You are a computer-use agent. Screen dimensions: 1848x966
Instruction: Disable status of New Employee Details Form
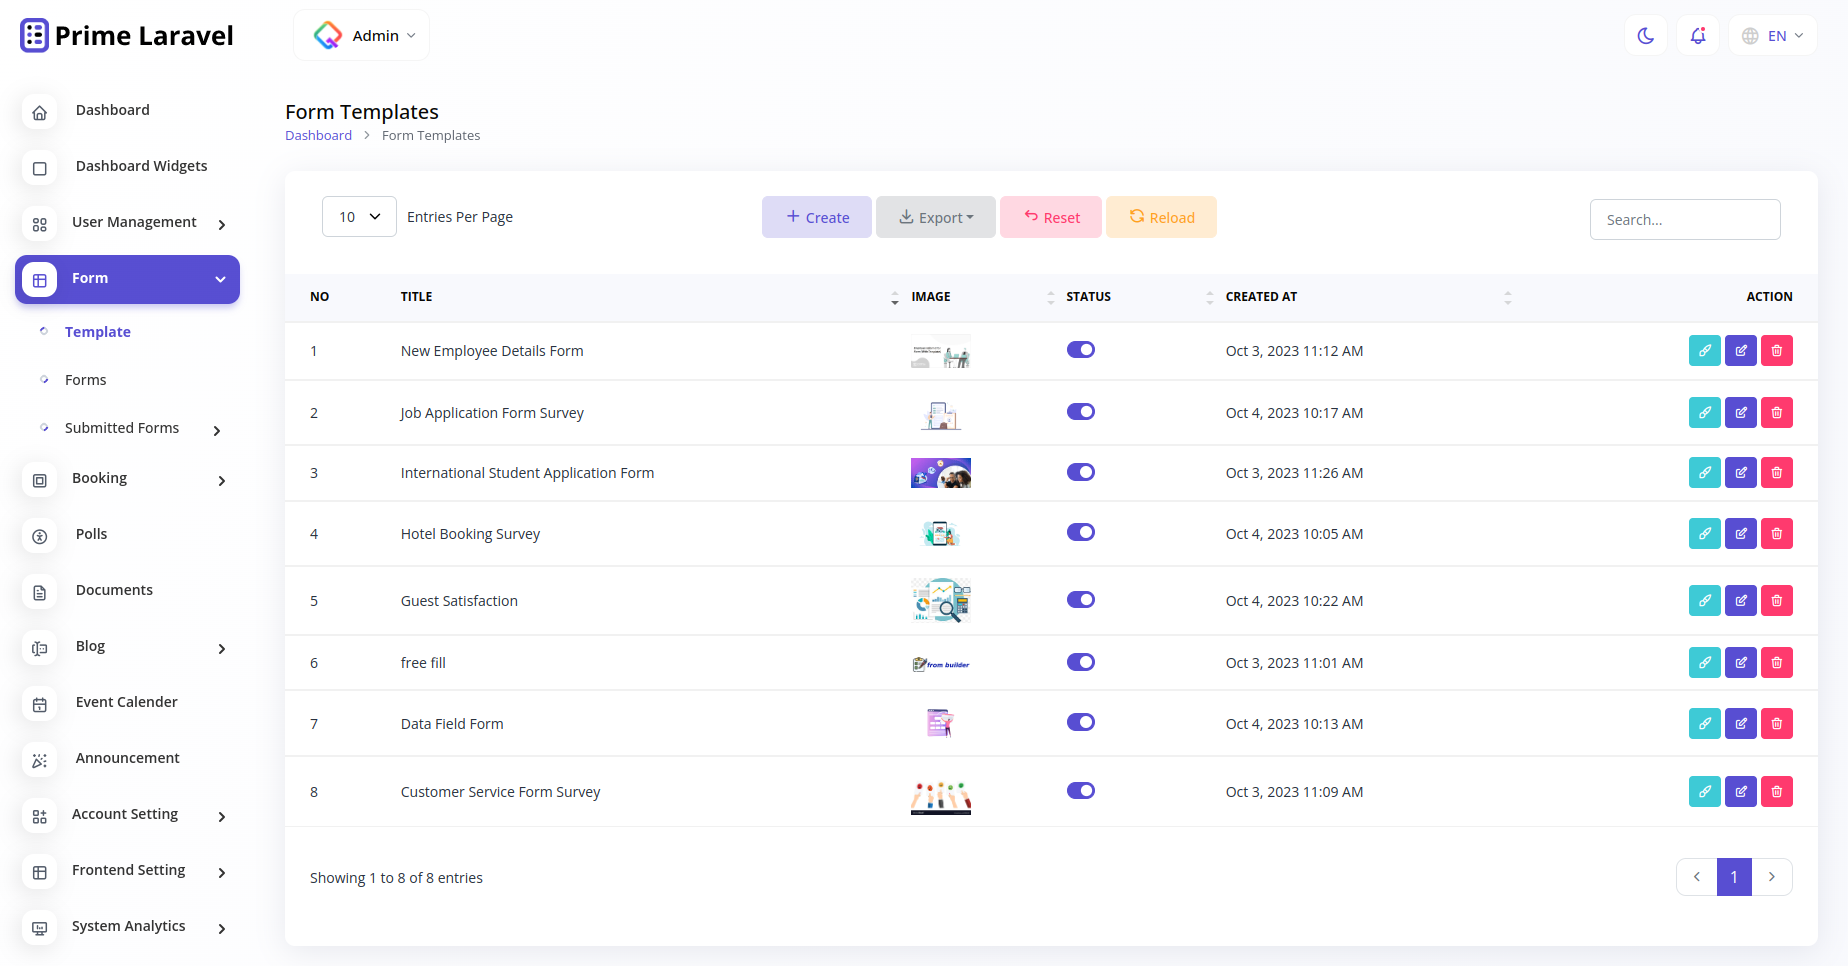[1081, 350]
